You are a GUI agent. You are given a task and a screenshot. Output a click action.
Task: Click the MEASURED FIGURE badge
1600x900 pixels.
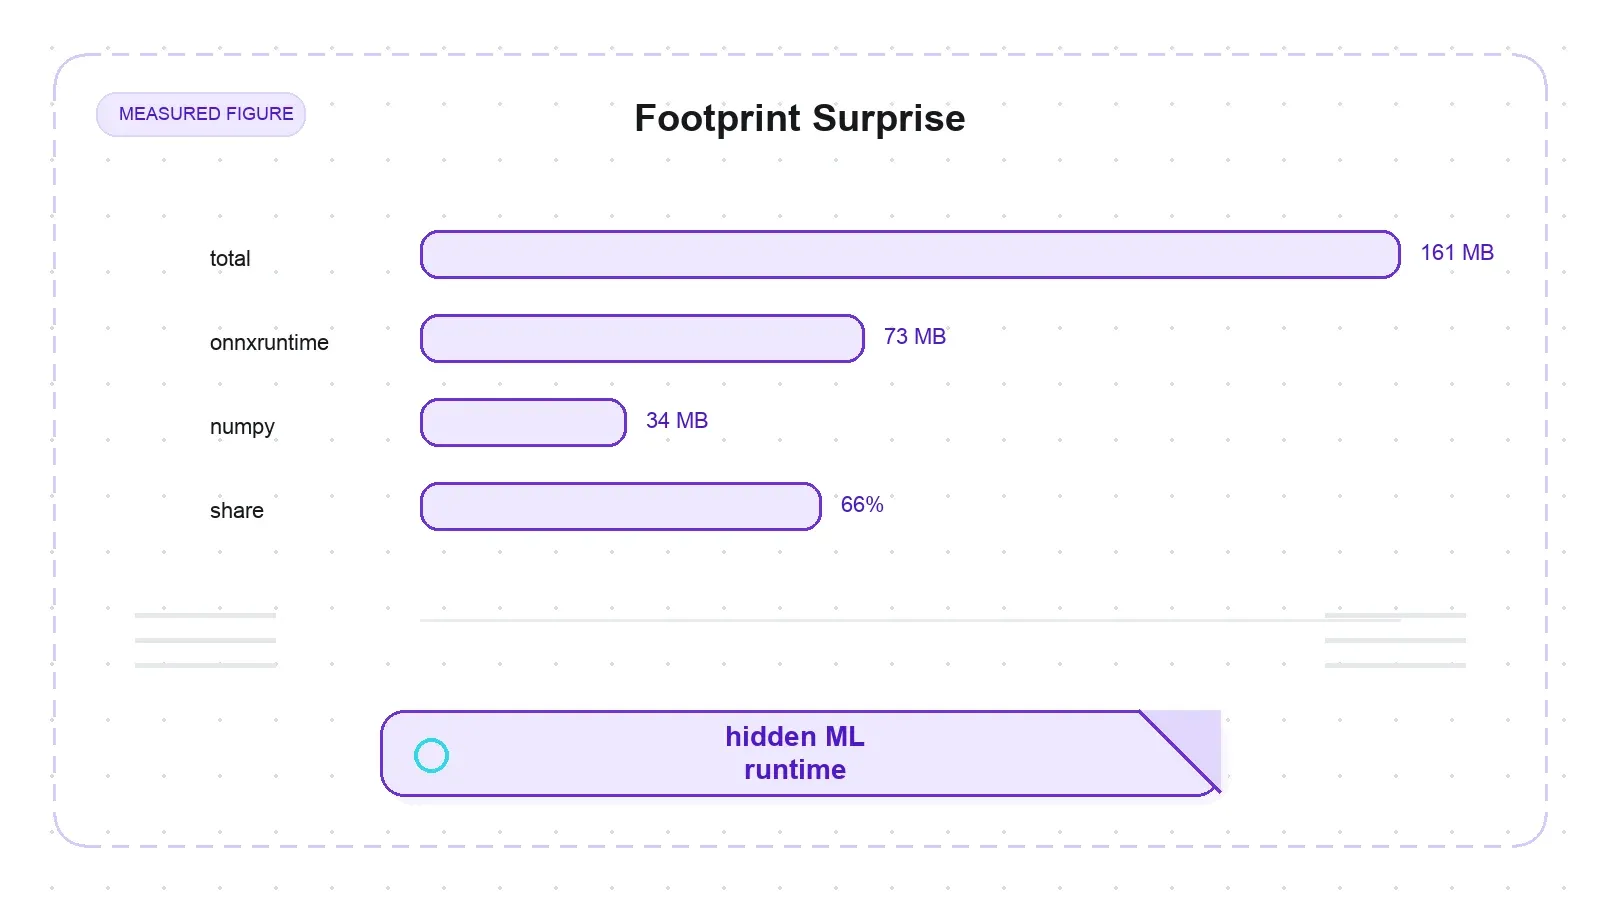201,114
